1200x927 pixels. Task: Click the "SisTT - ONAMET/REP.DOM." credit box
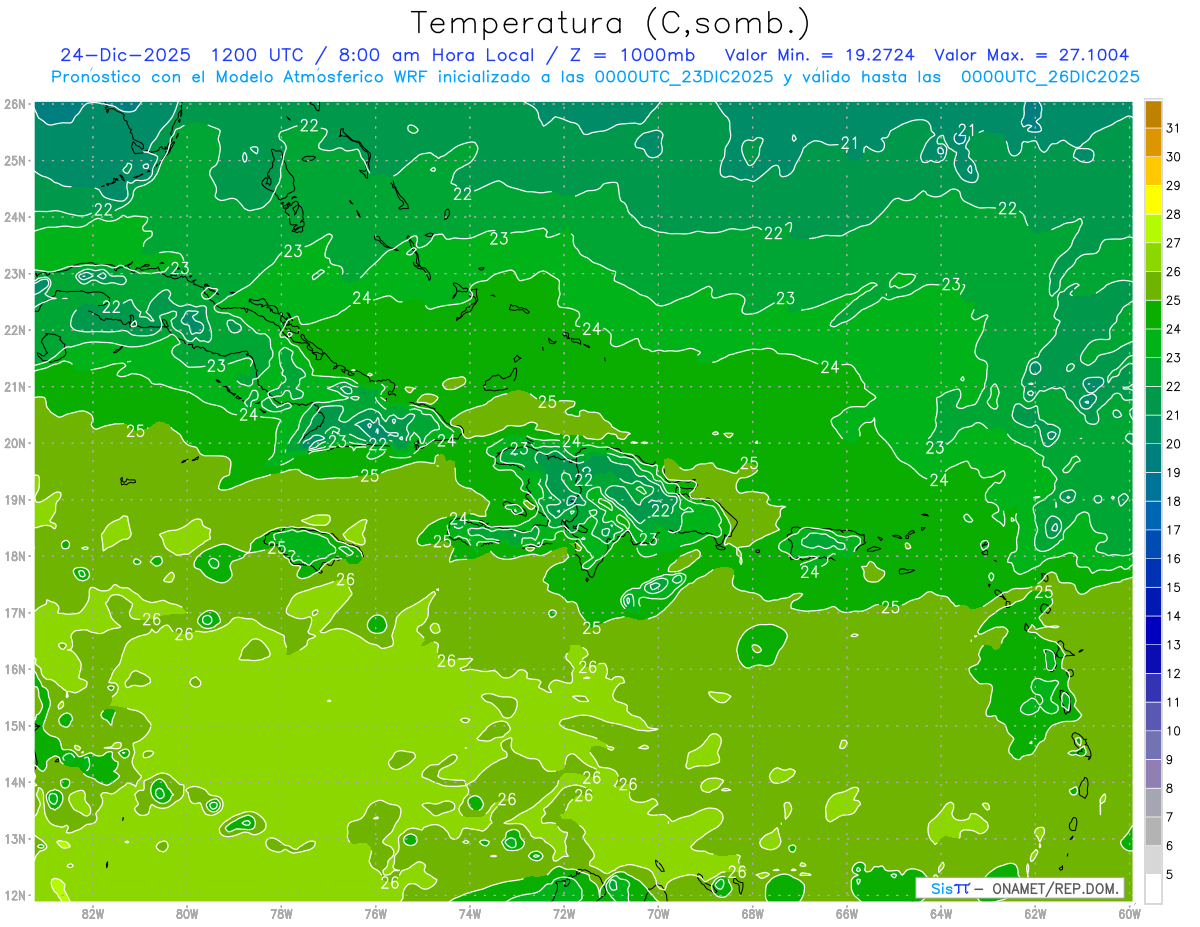click(x=1020, y=888)
